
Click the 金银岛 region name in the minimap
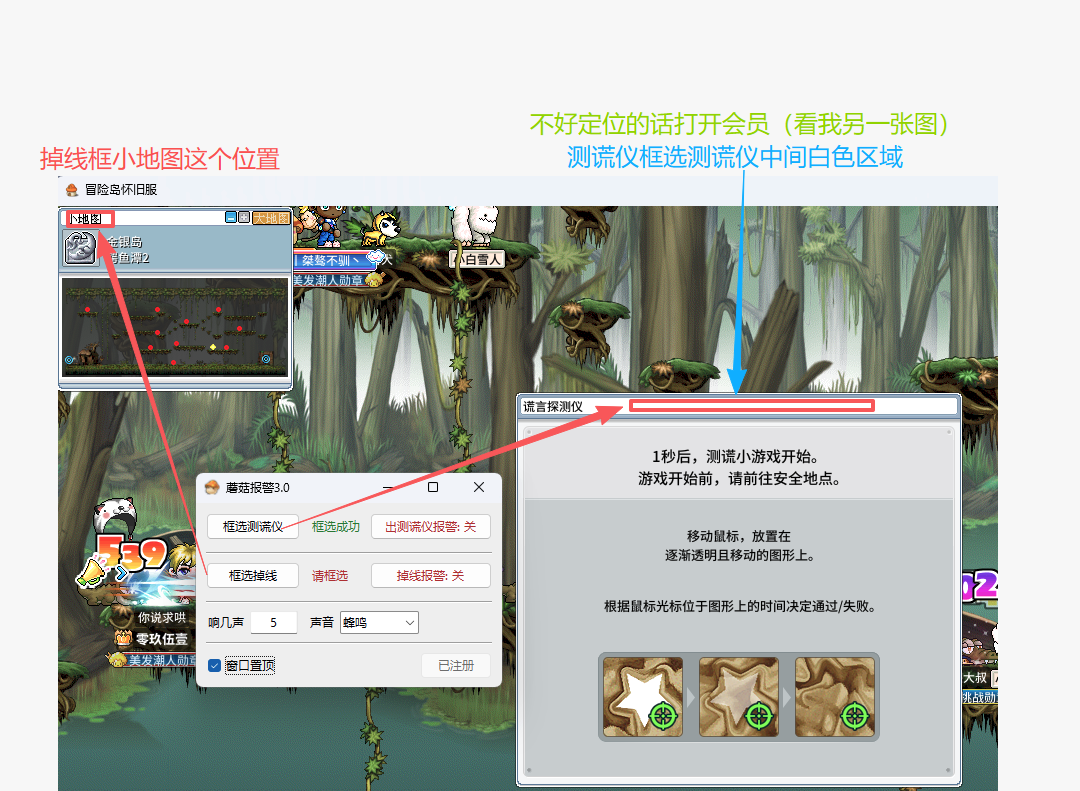(124, 242)
